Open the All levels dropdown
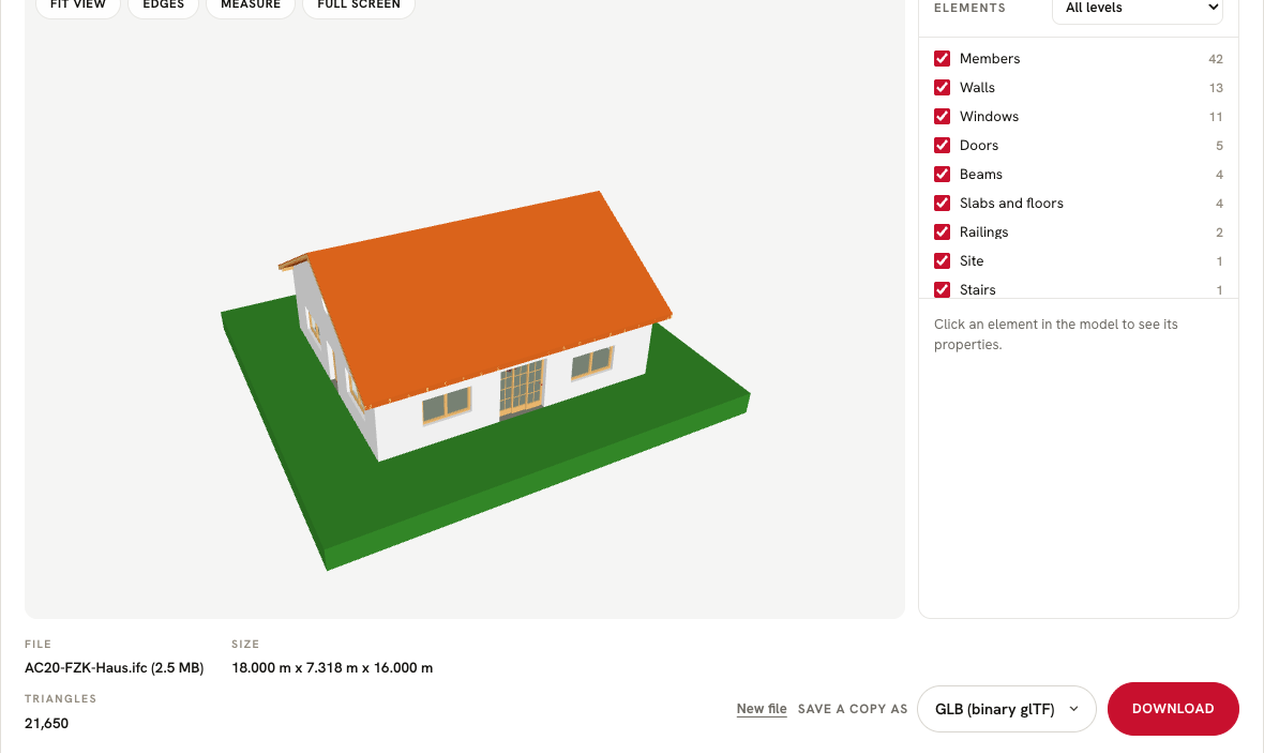This screenshot has width=1264, height=753. pyautogui.click(x=1137, y=8)
